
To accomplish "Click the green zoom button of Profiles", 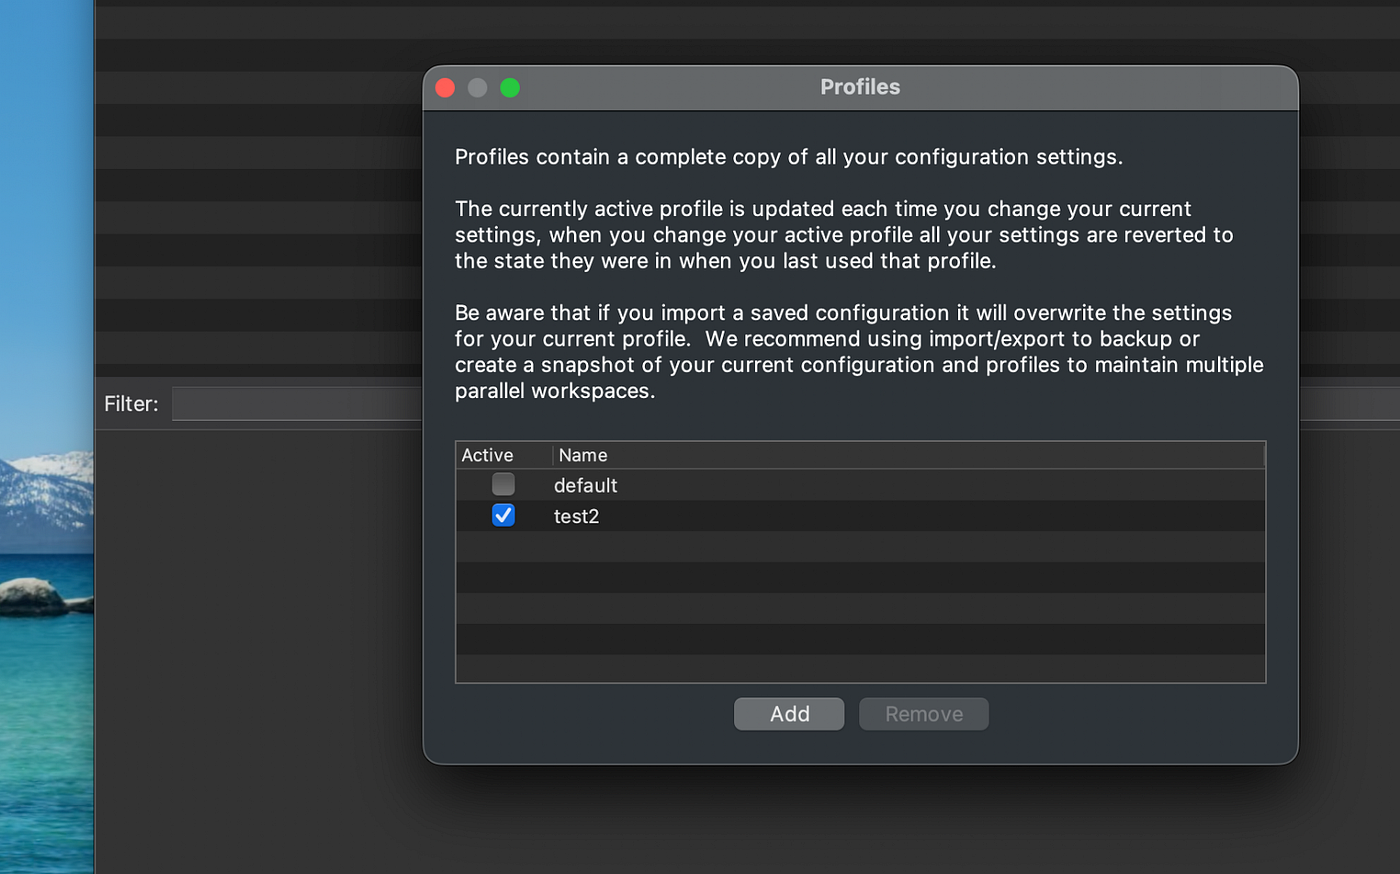I will [510, 88].
